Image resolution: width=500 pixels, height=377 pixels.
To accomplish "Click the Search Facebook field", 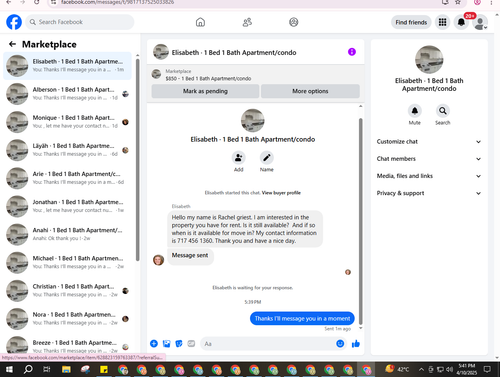I will pos(80,22).
